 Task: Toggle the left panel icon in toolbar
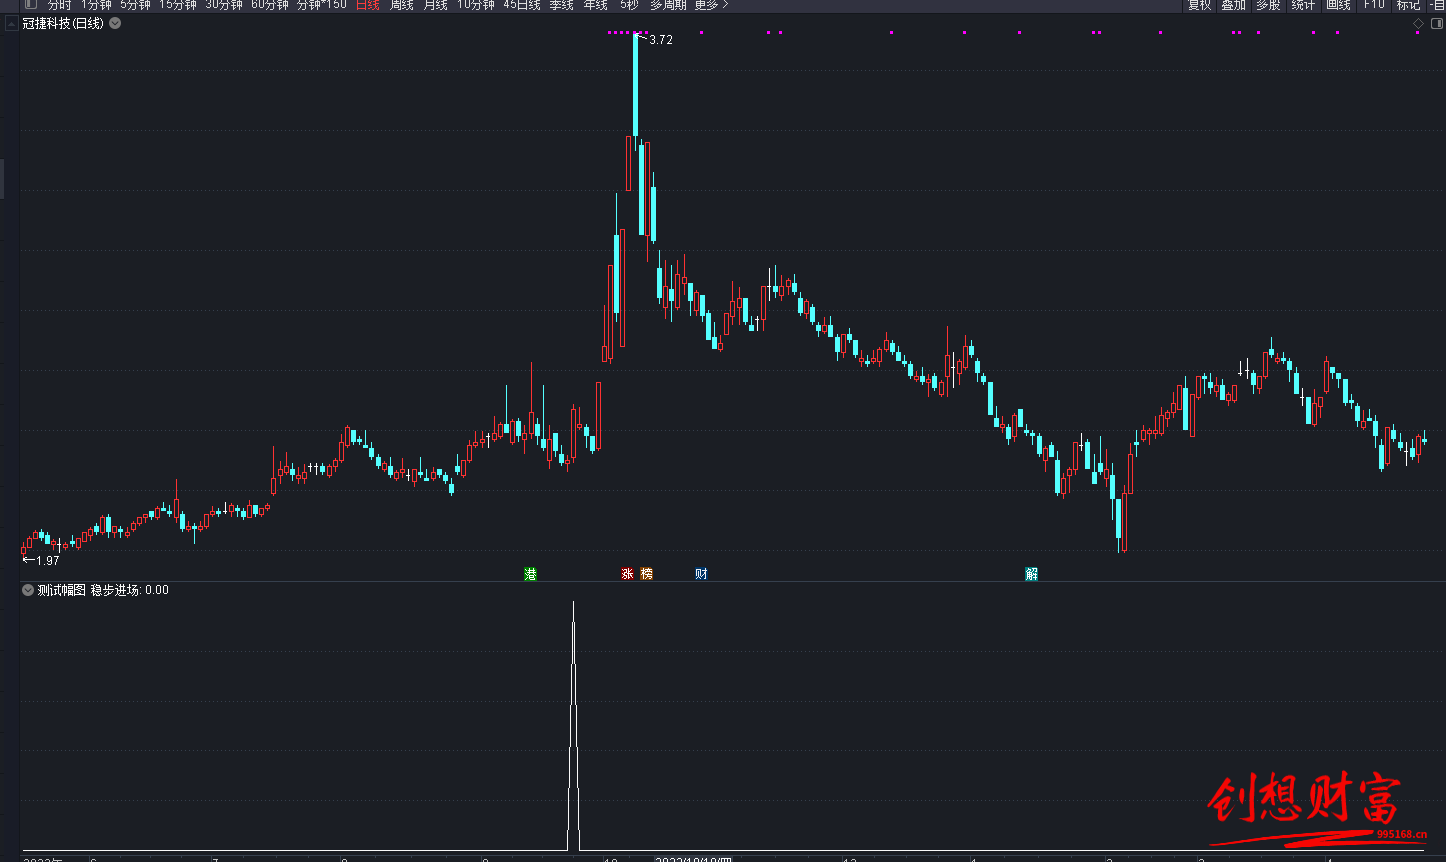tap(30, 5)
